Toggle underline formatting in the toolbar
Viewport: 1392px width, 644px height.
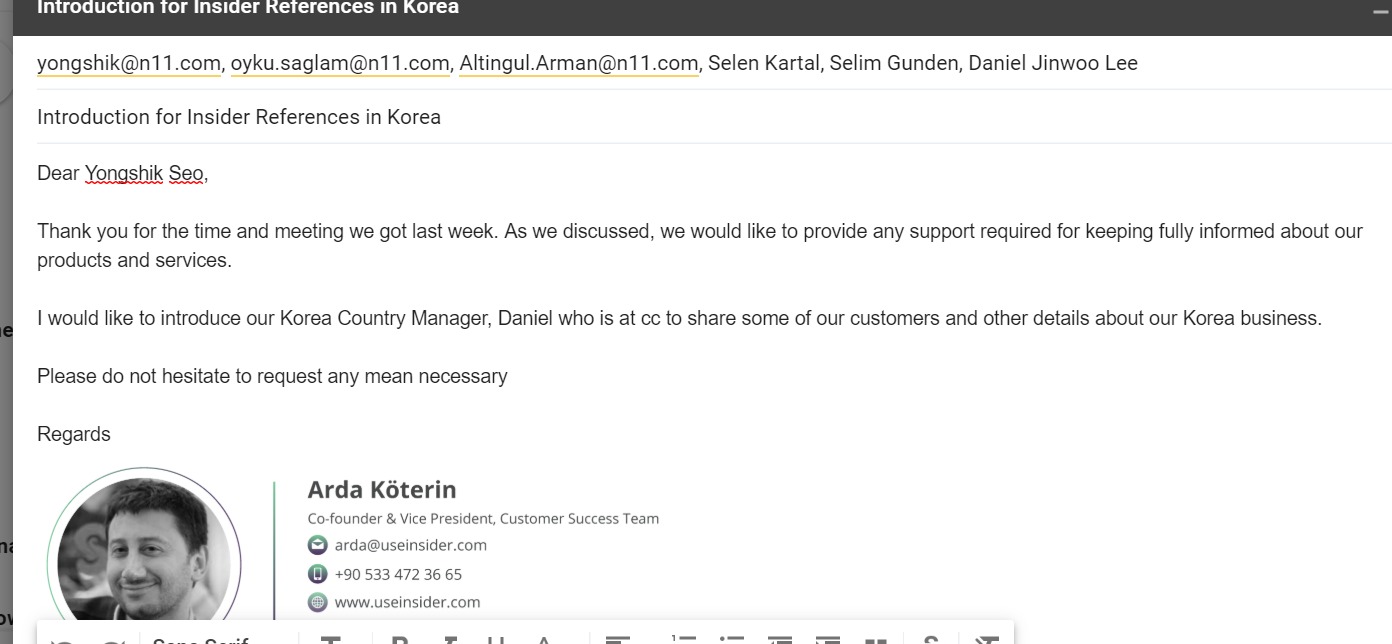[496, 640]
